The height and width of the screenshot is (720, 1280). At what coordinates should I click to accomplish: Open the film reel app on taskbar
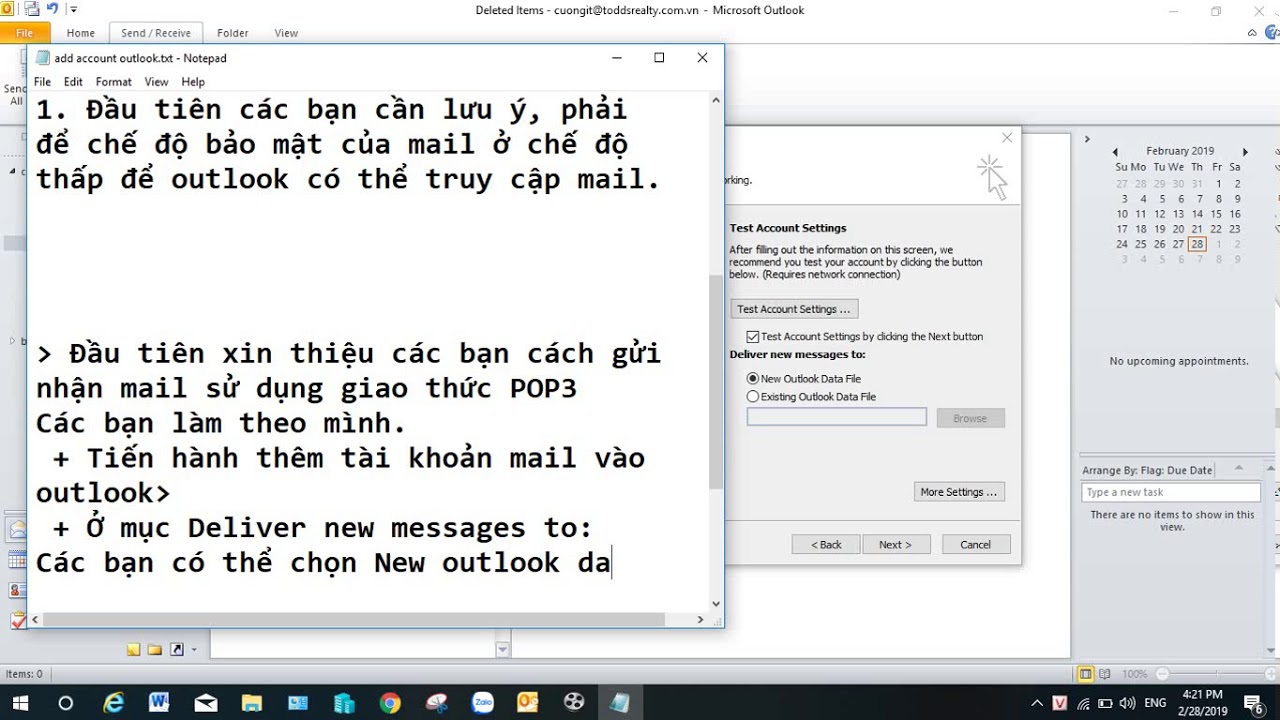[574, 702]
